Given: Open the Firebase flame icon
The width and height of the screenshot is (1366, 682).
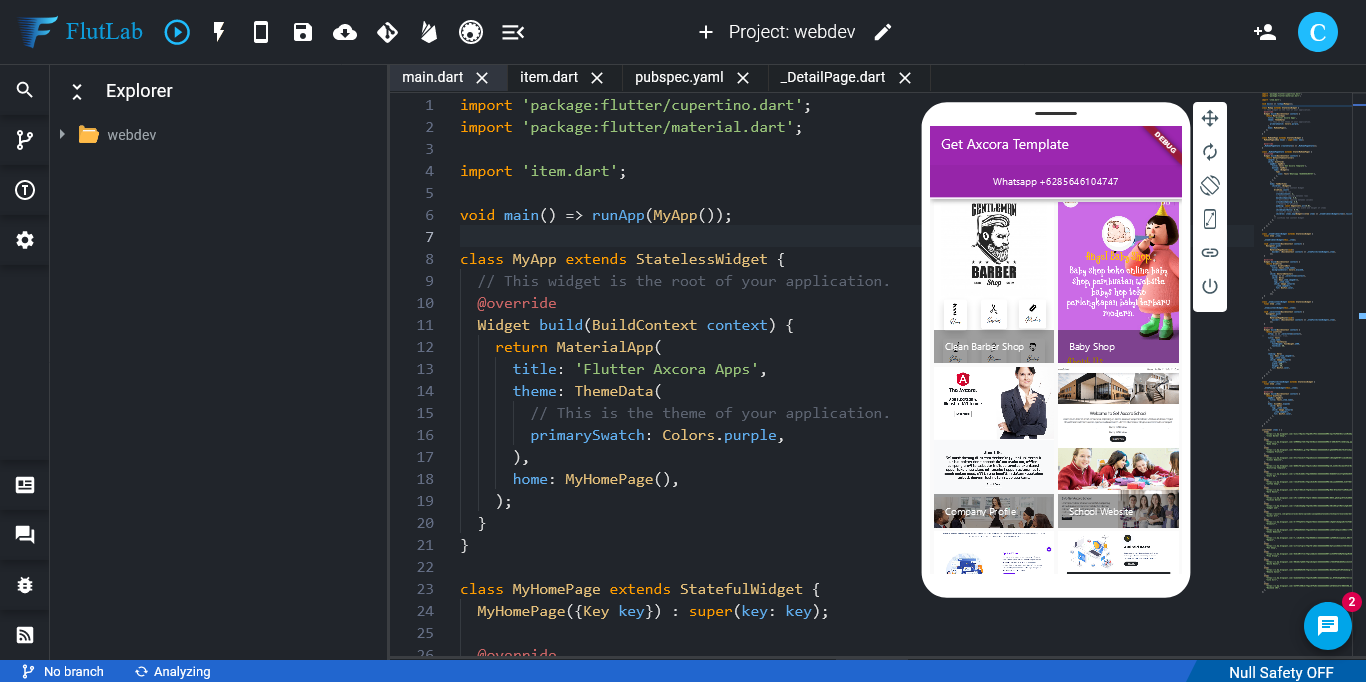Looking at the screenshot, I should (429, 32).
